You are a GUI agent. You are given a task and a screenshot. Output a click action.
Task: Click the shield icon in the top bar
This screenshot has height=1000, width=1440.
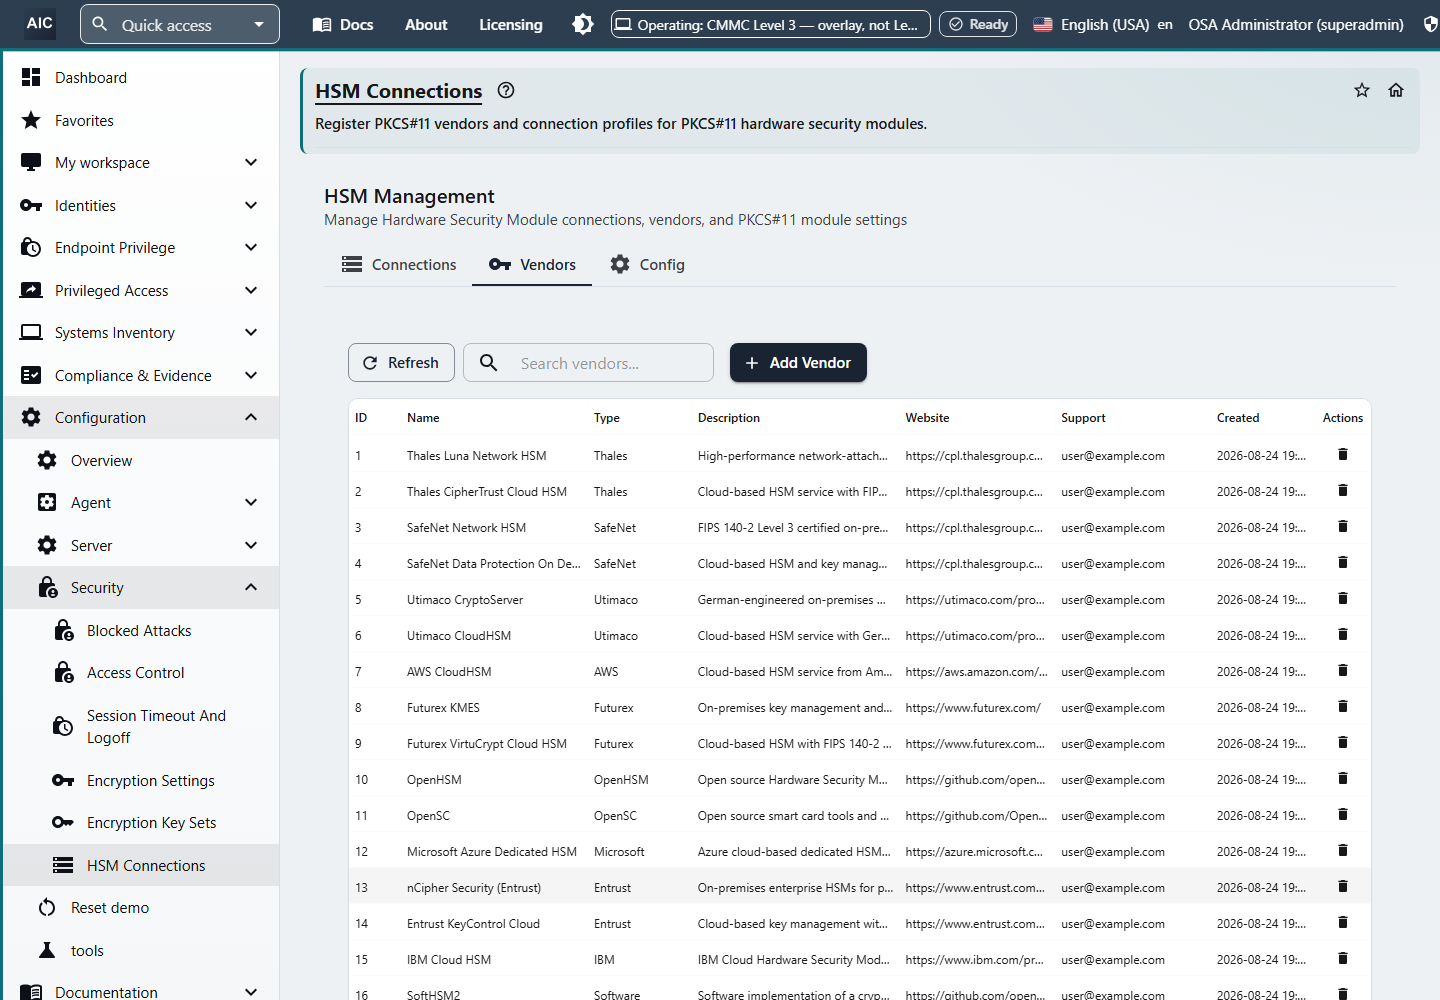[1431, 24]
